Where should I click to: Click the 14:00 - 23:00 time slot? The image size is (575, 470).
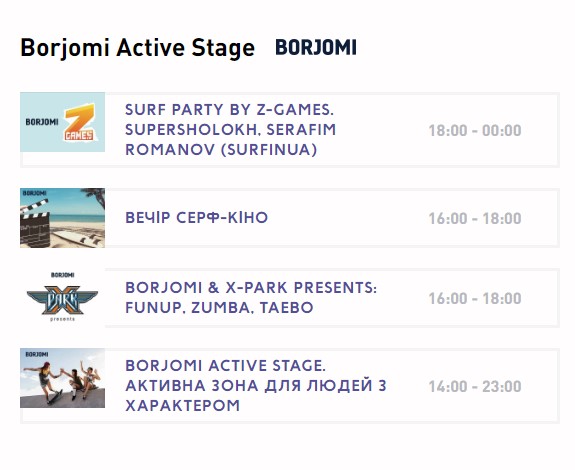point(475,386)
